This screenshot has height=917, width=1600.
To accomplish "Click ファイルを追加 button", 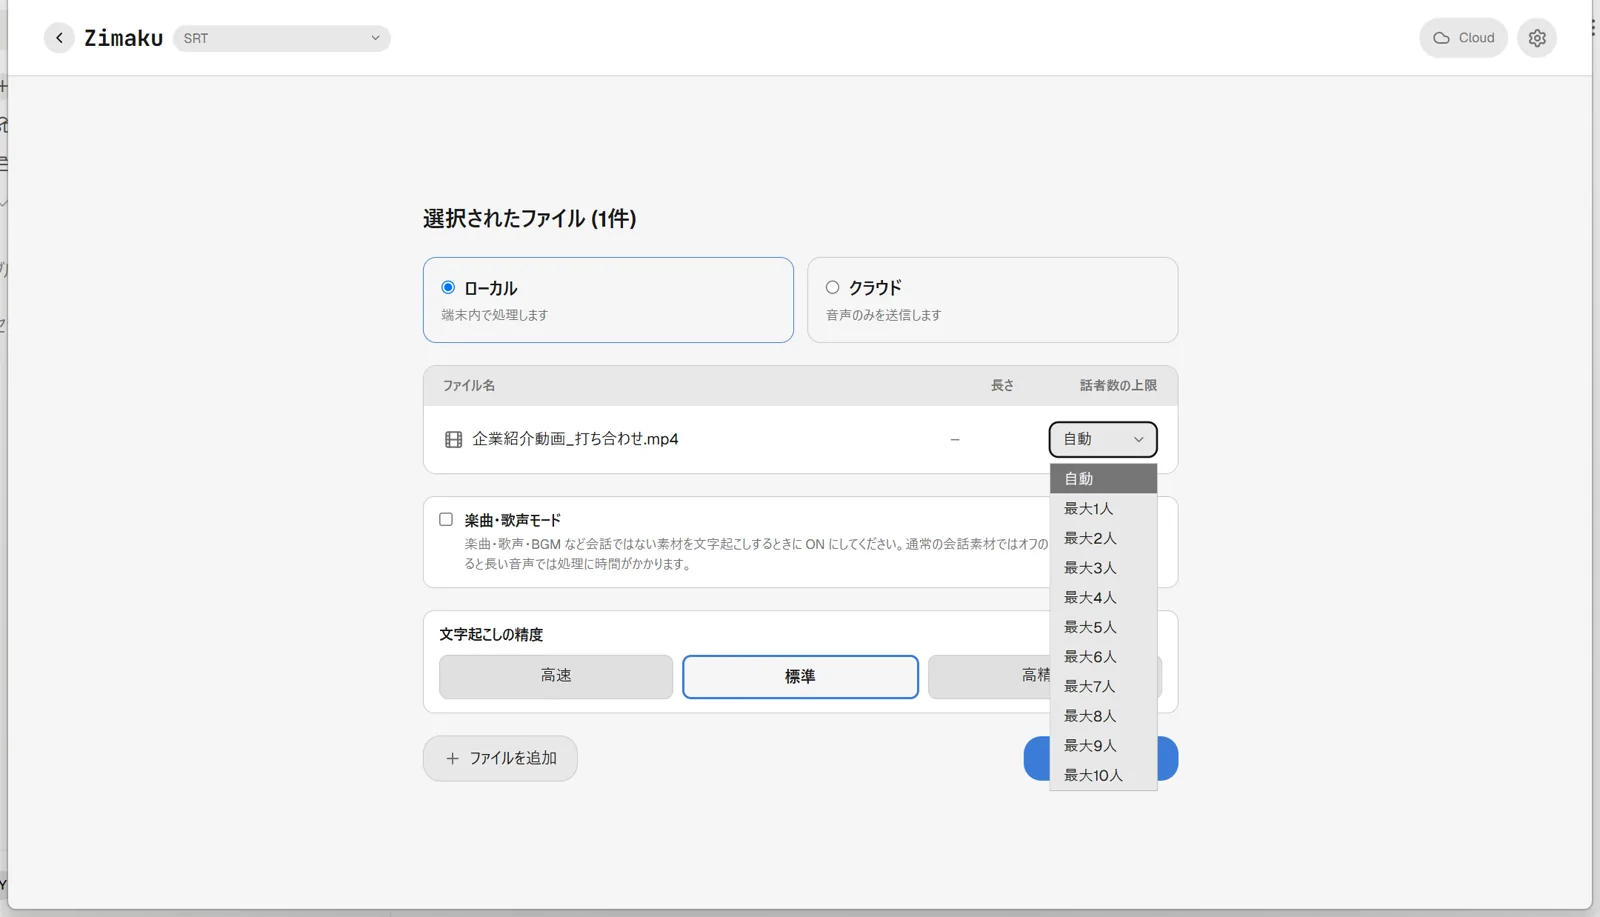I will [500, 759].
